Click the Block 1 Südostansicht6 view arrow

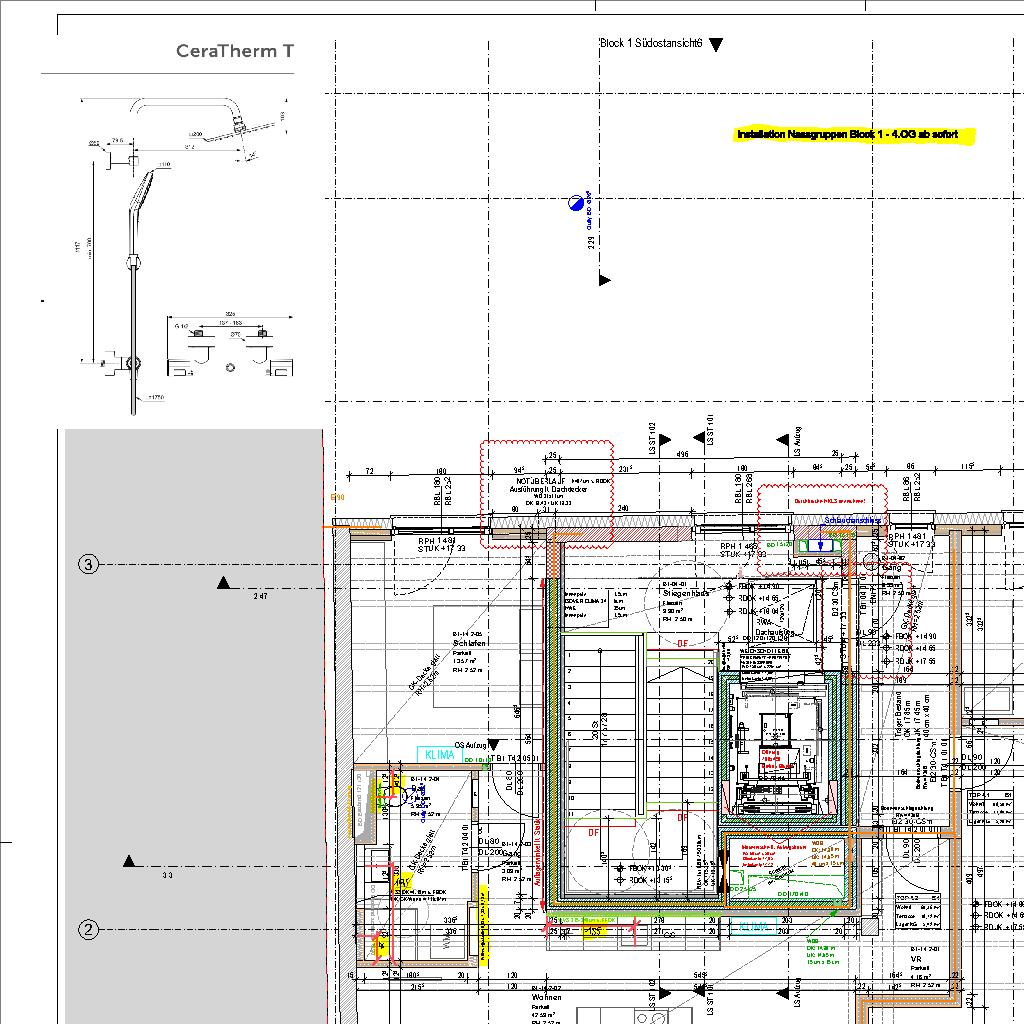(716, 44)
